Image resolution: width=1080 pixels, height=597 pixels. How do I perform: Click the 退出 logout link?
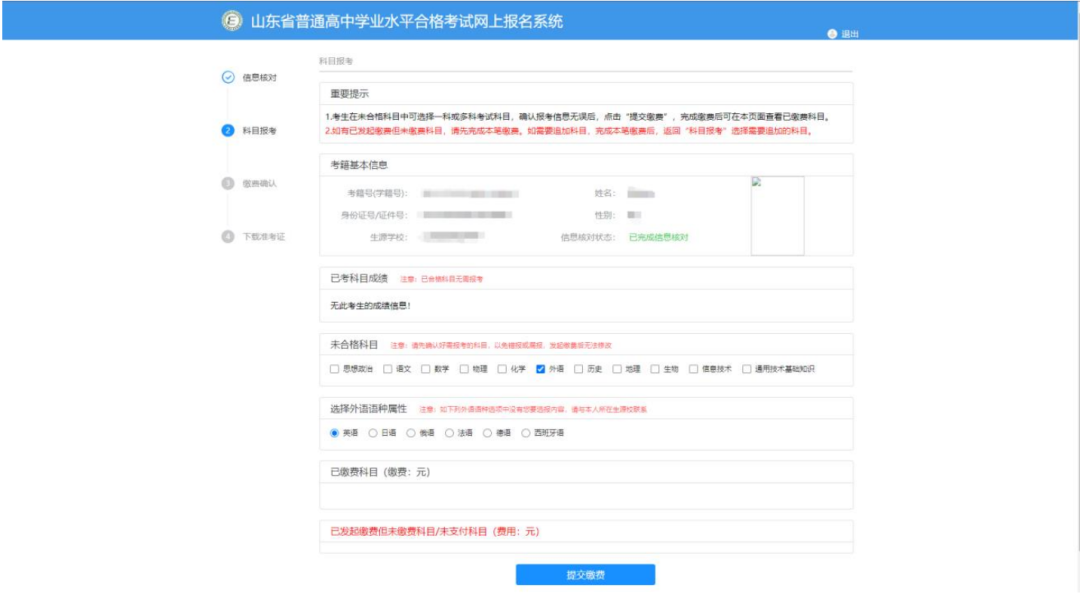(850, 34)
